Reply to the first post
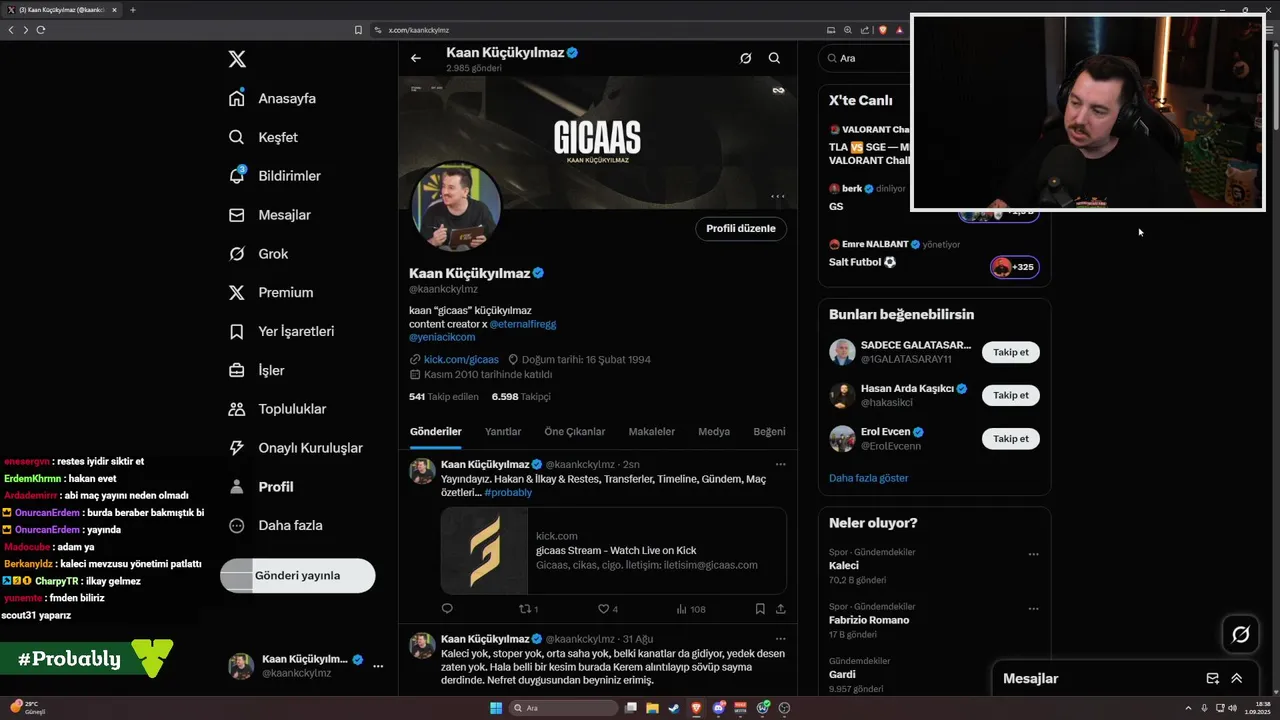This screenshot has height=720, width=1280. coord(447,608)
